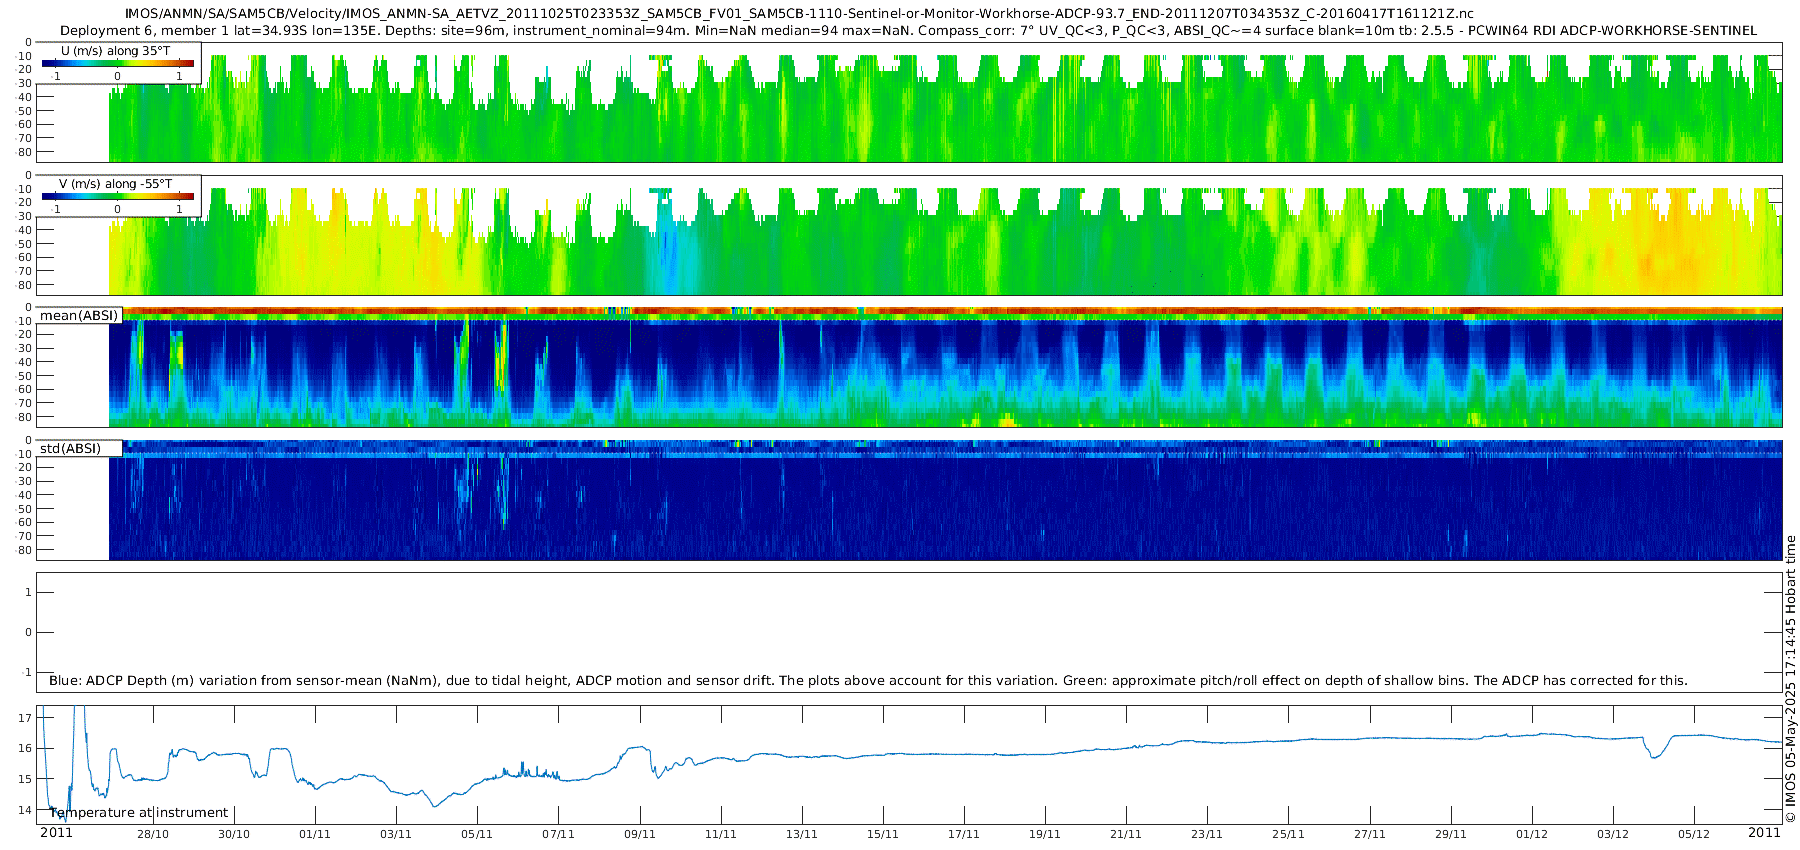This screenshot has height=850, width=1800.
Task: Click the '16' temperature axis tick
Action: pos(25,748)
